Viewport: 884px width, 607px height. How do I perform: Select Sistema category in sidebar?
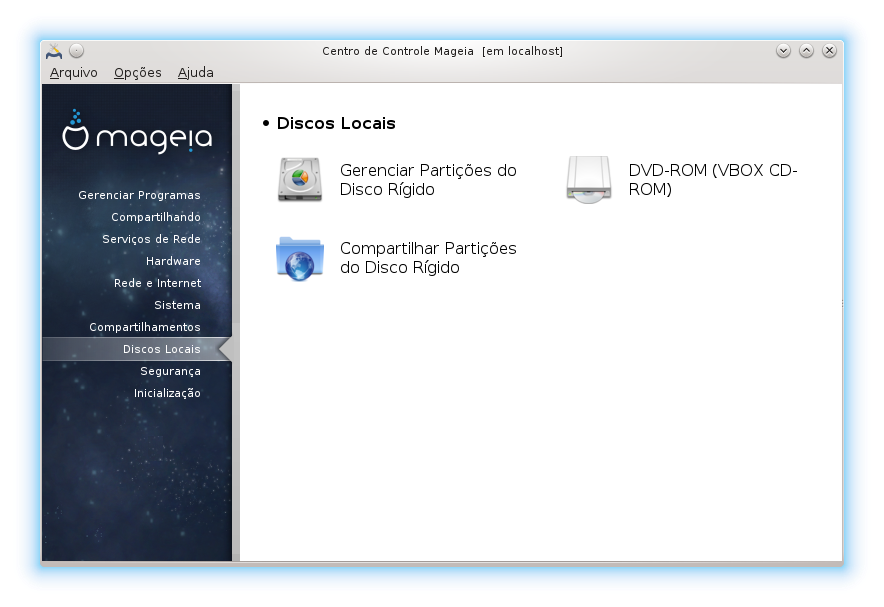(177, 305)
